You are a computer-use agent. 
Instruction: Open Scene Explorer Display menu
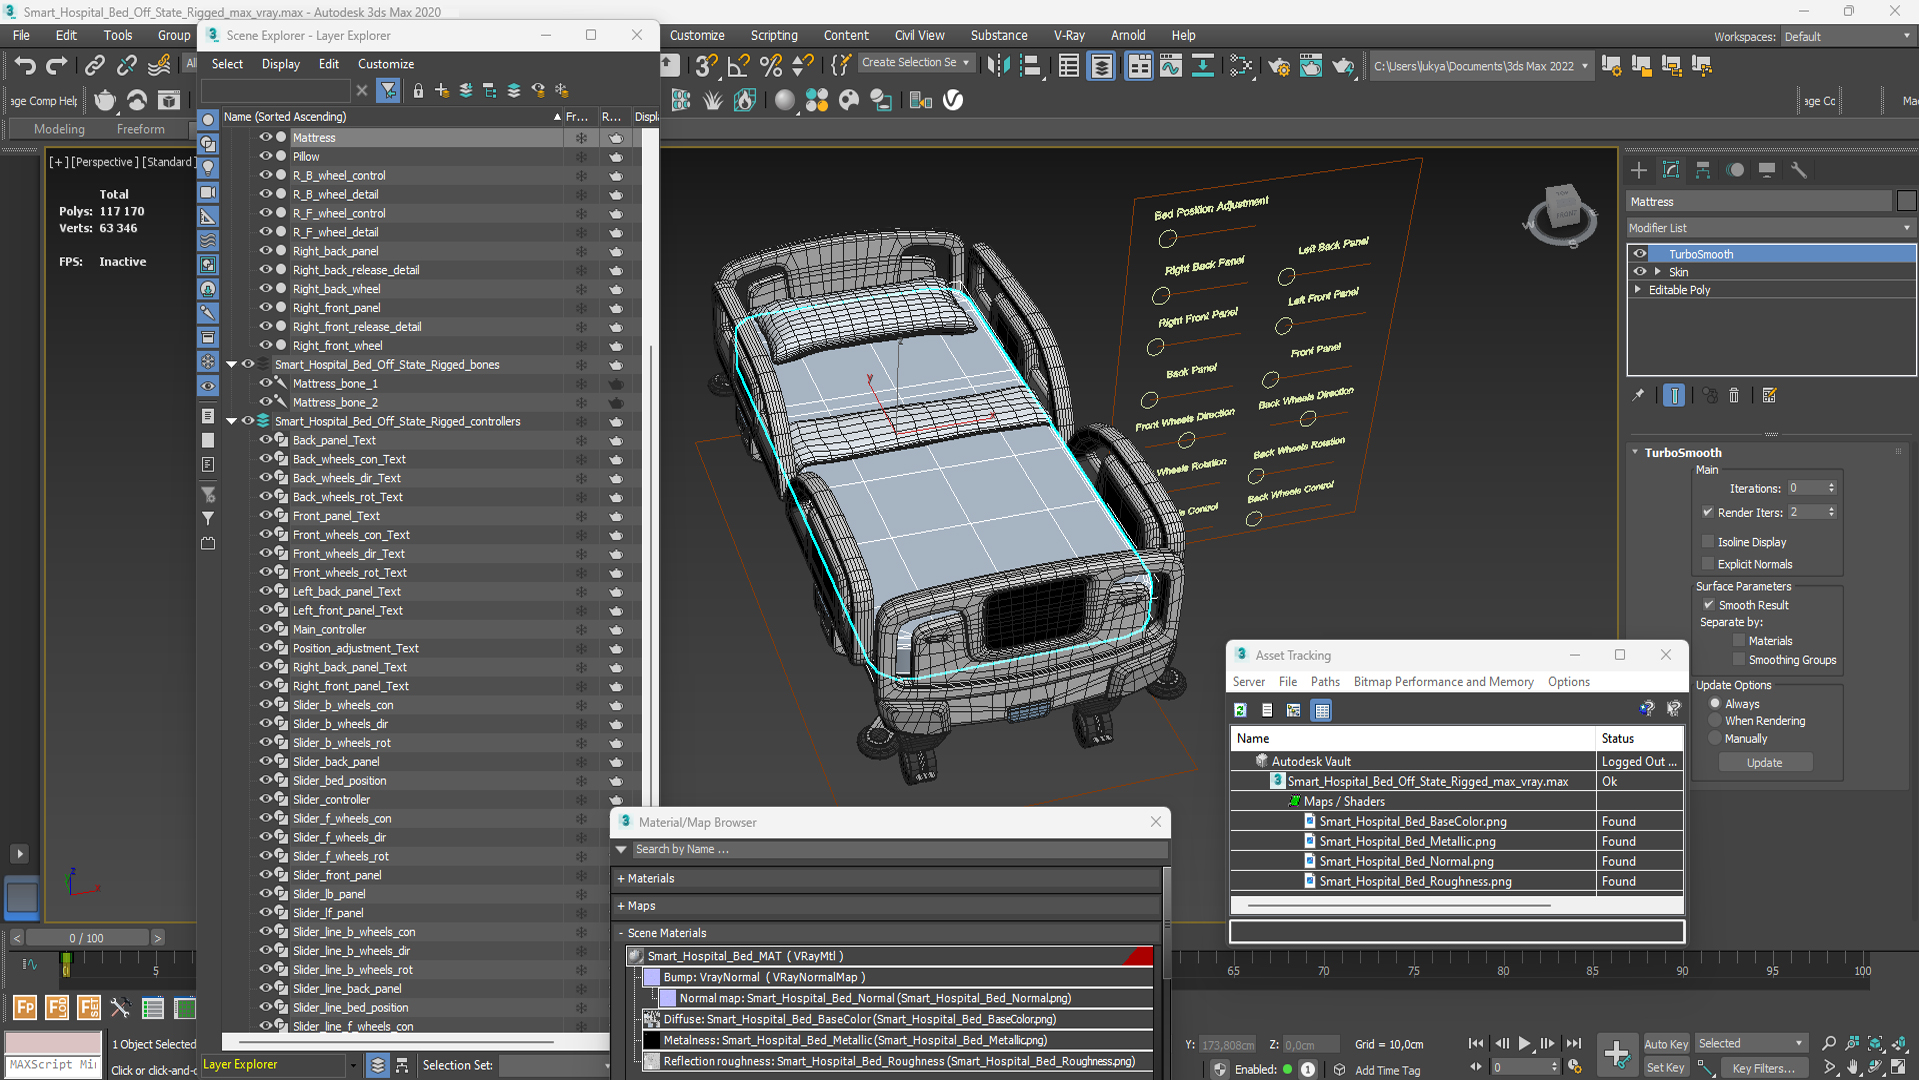(x=281, y=64)
